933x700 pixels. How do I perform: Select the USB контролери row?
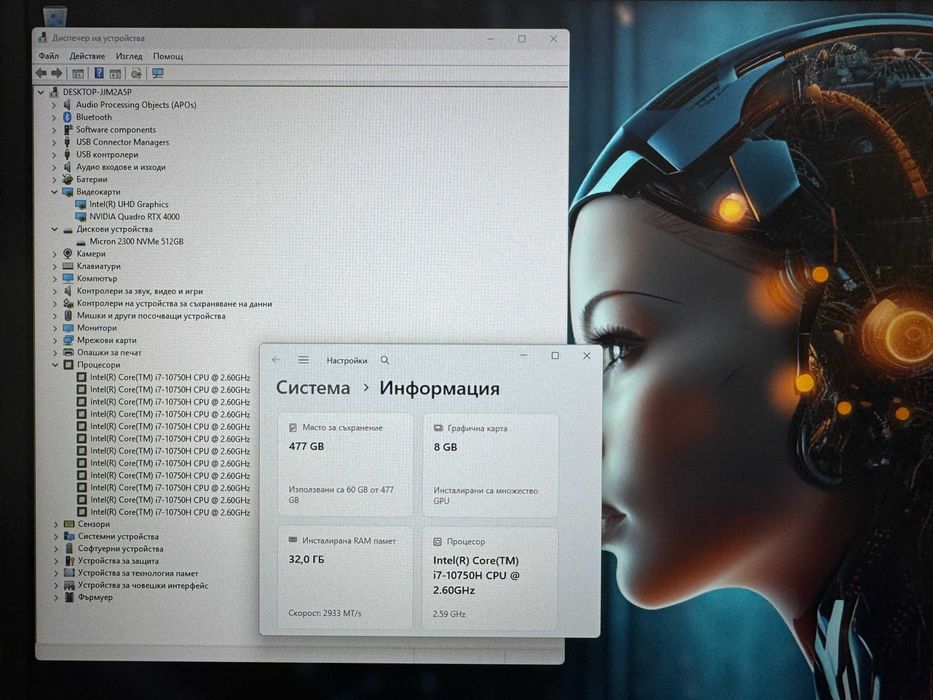point(107,155)
